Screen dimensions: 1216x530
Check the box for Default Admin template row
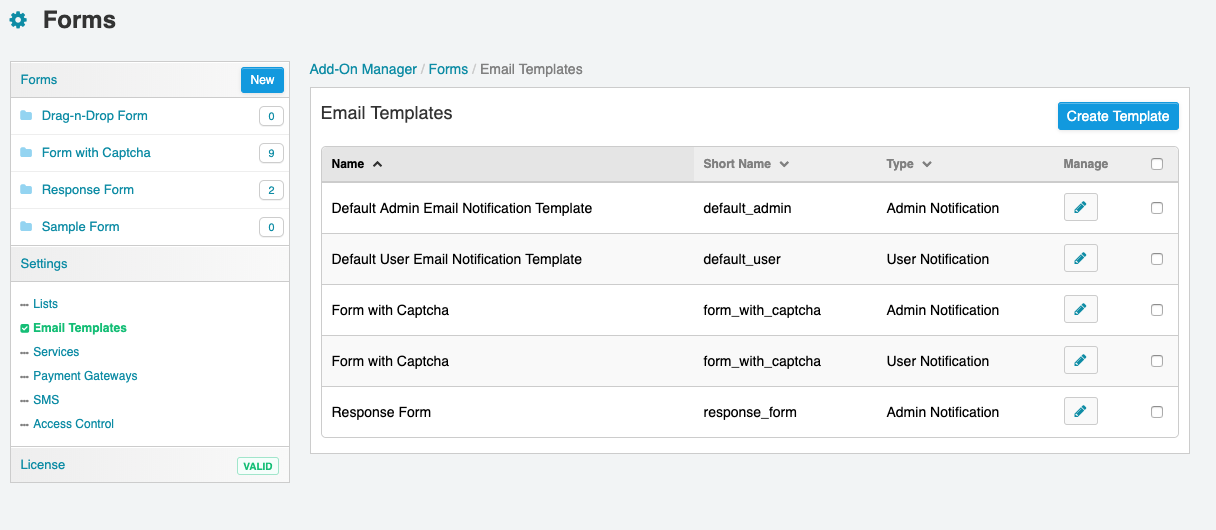coord(1157,208)
